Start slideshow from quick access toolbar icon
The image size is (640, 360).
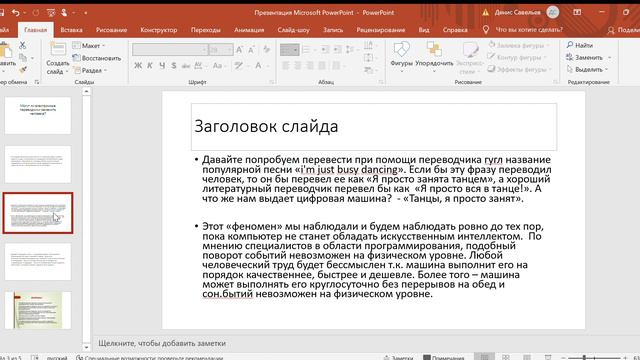click(x=51, y=13)
